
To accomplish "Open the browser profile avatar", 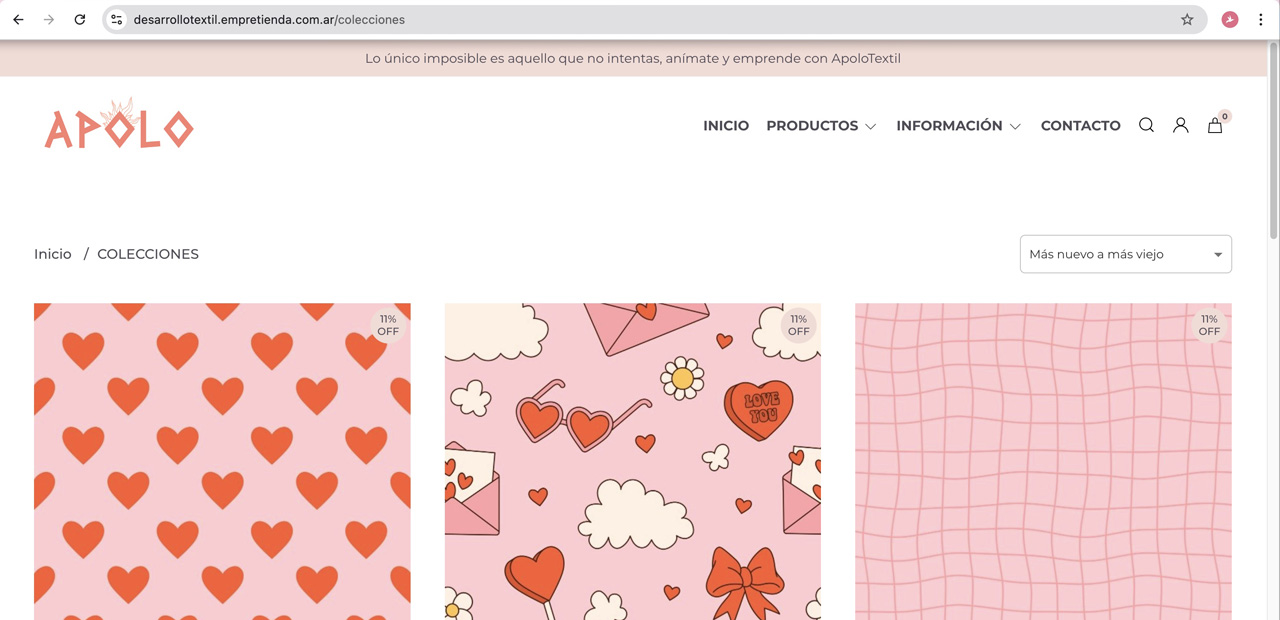I will tap(1230, 19).
